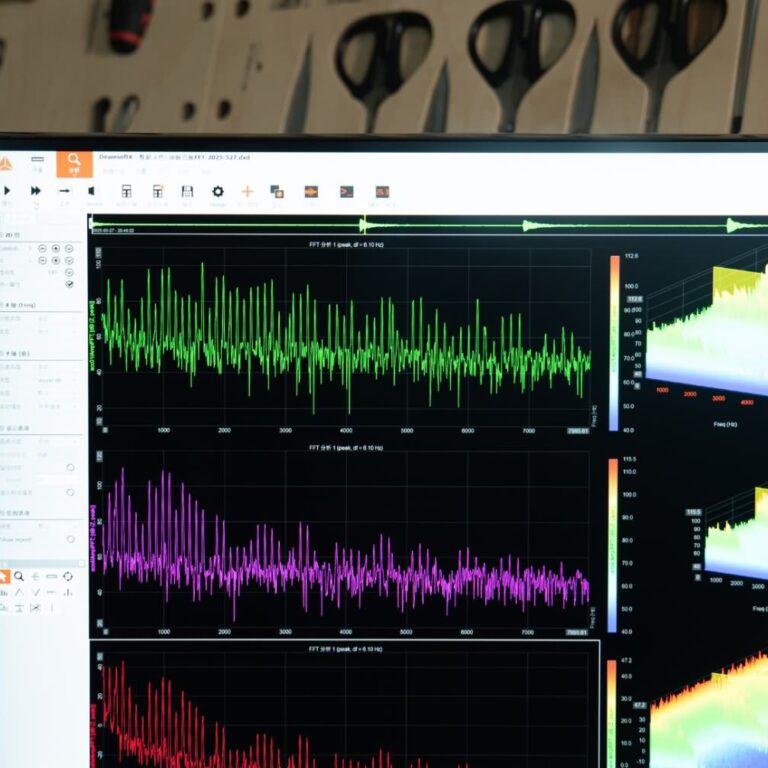Select the V-shaped valley marker tool
The width and height of the screenshot is (768, 768).
(x=35, y=593)
